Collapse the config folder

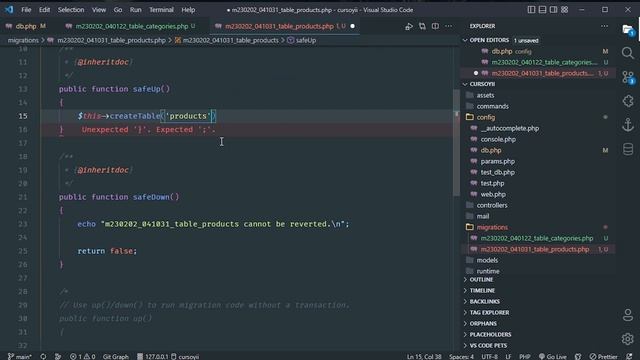538,117
